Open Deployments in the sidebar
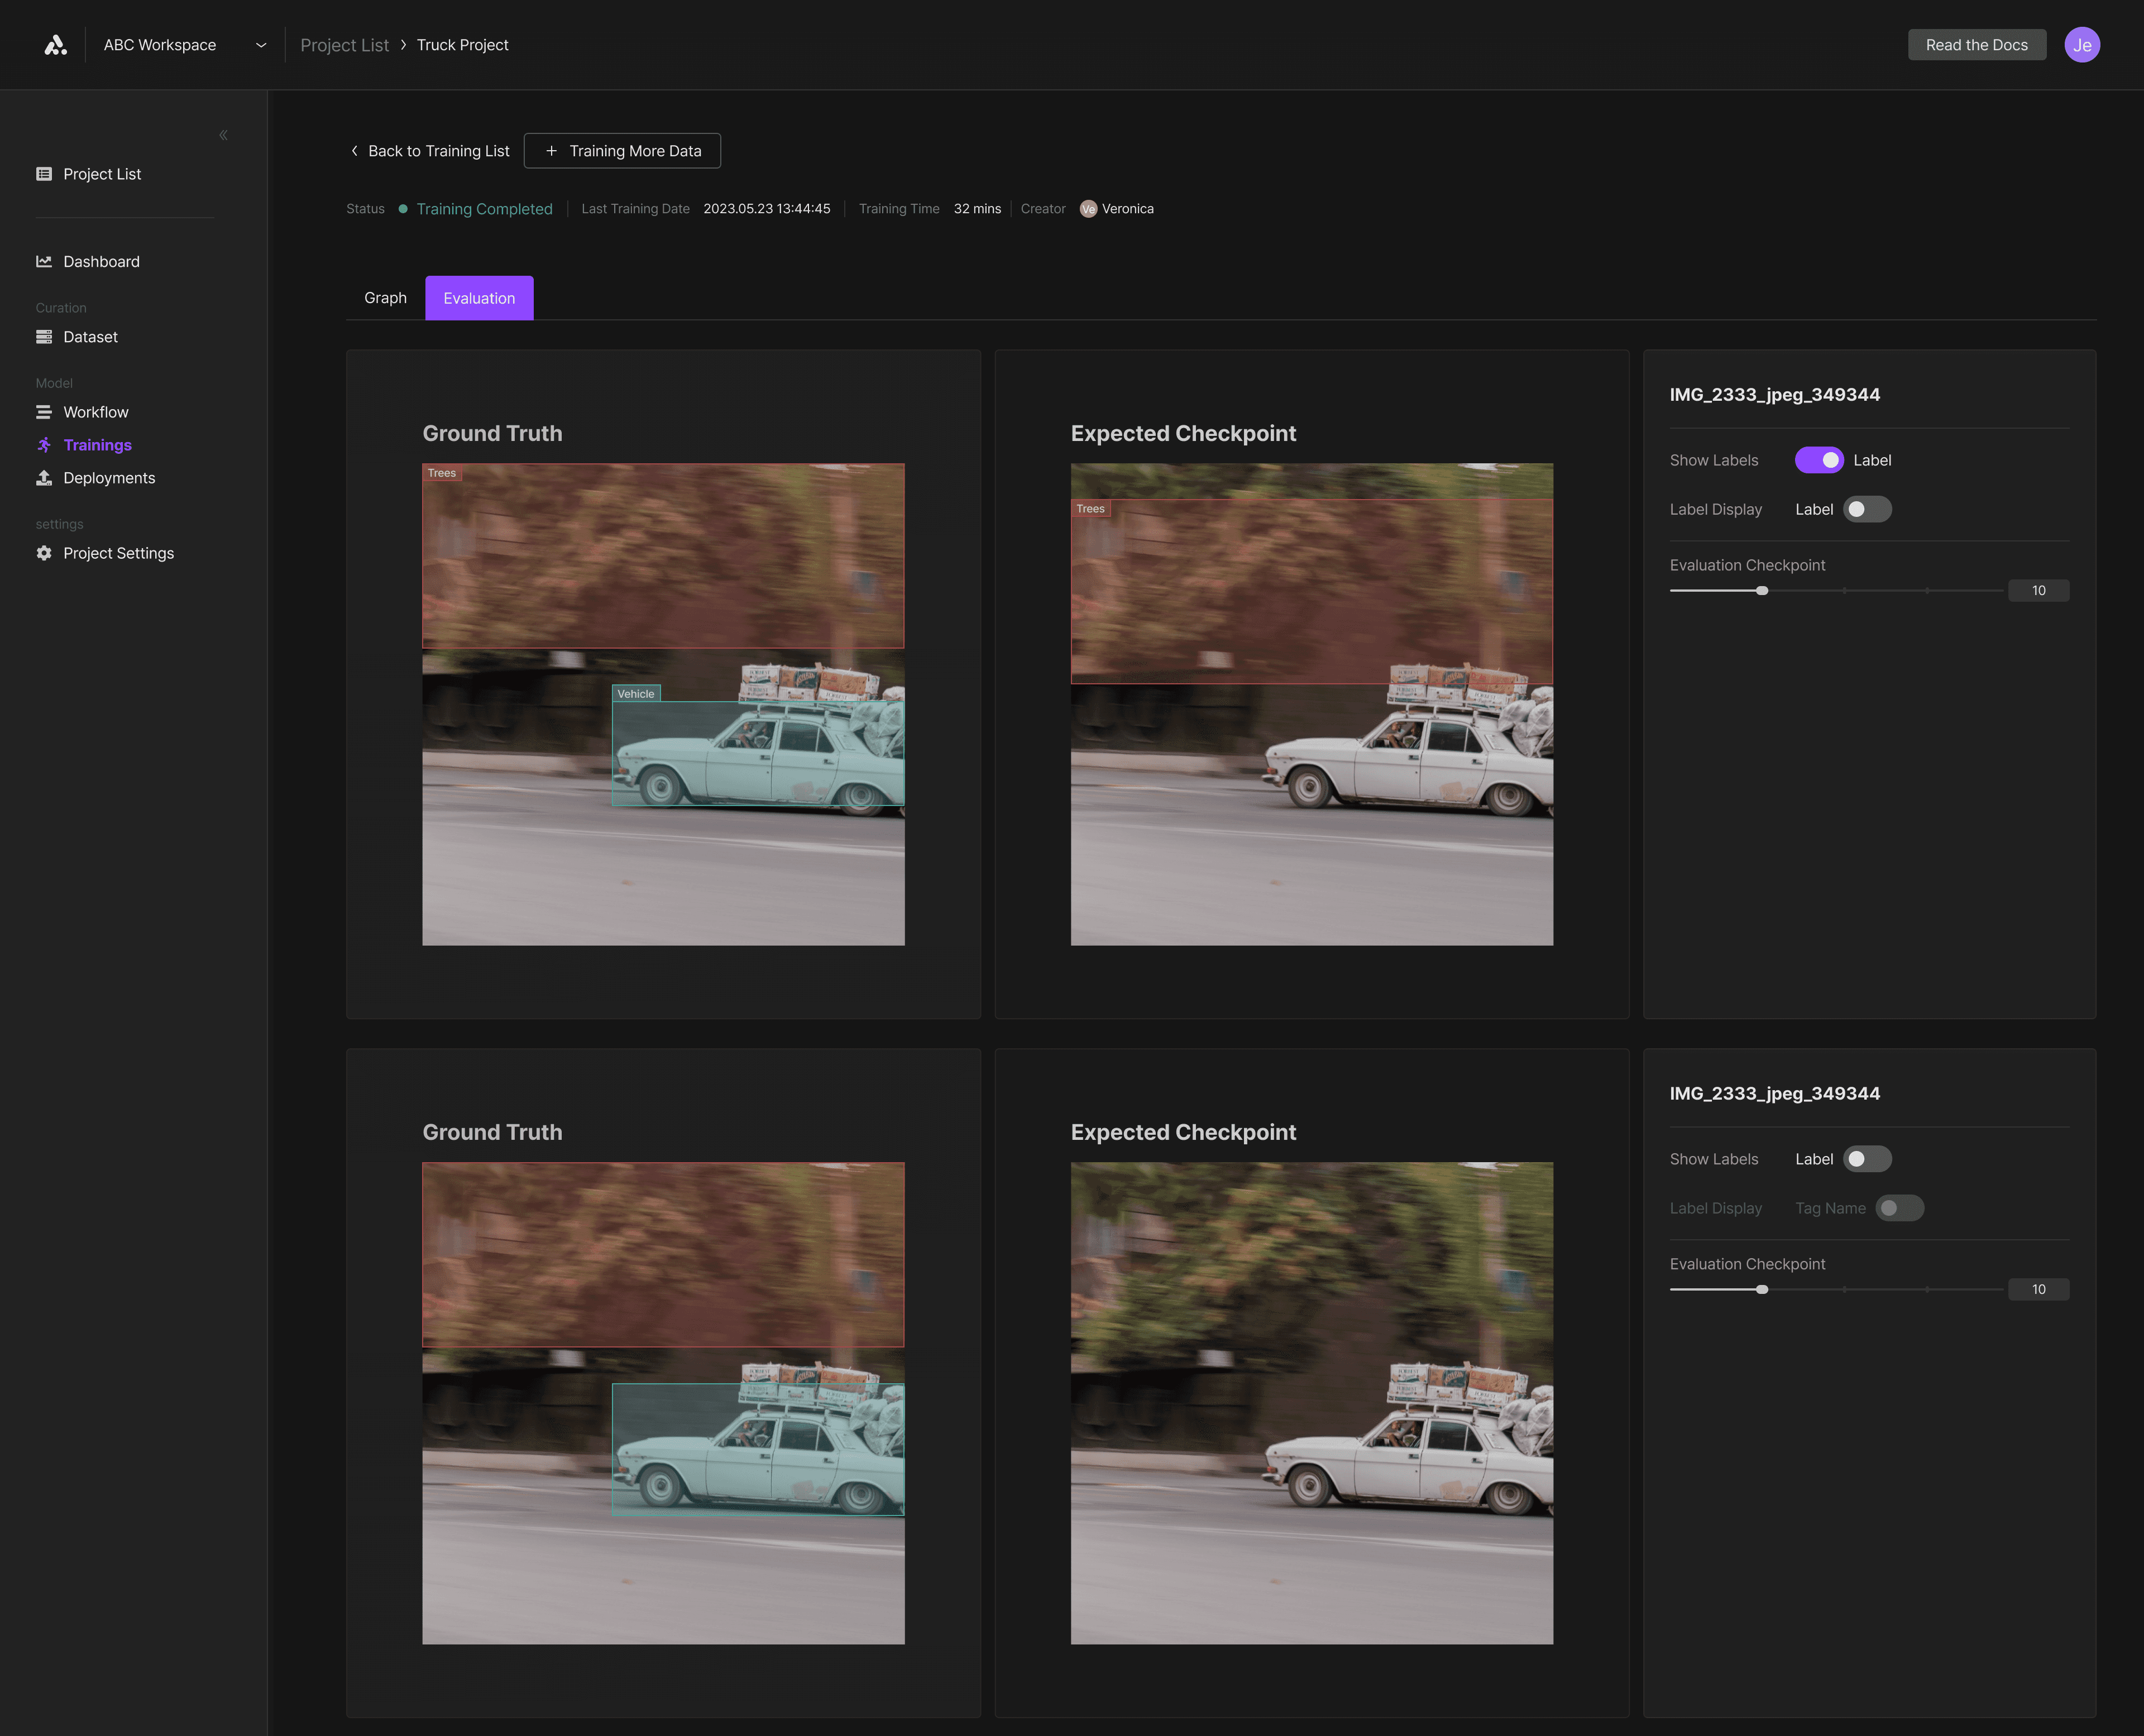The height and width of the screenshot is (1736, 2144). point(109,478)
